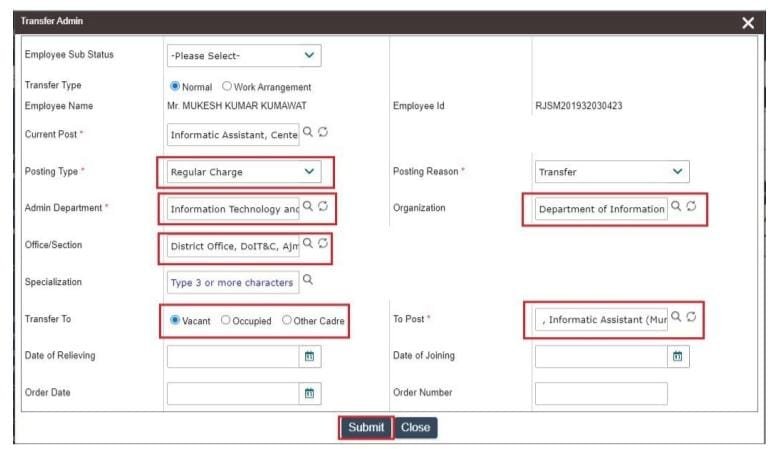
Task: Open the Employee Sub Status dropdown
Action: click(244, 55)
